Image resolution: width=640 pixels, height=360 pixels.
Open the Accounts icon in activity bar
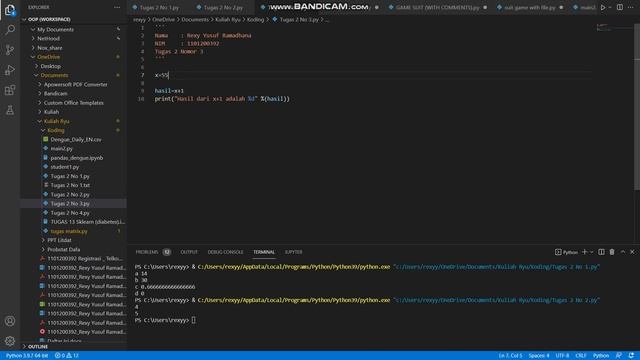pos(10,321)
